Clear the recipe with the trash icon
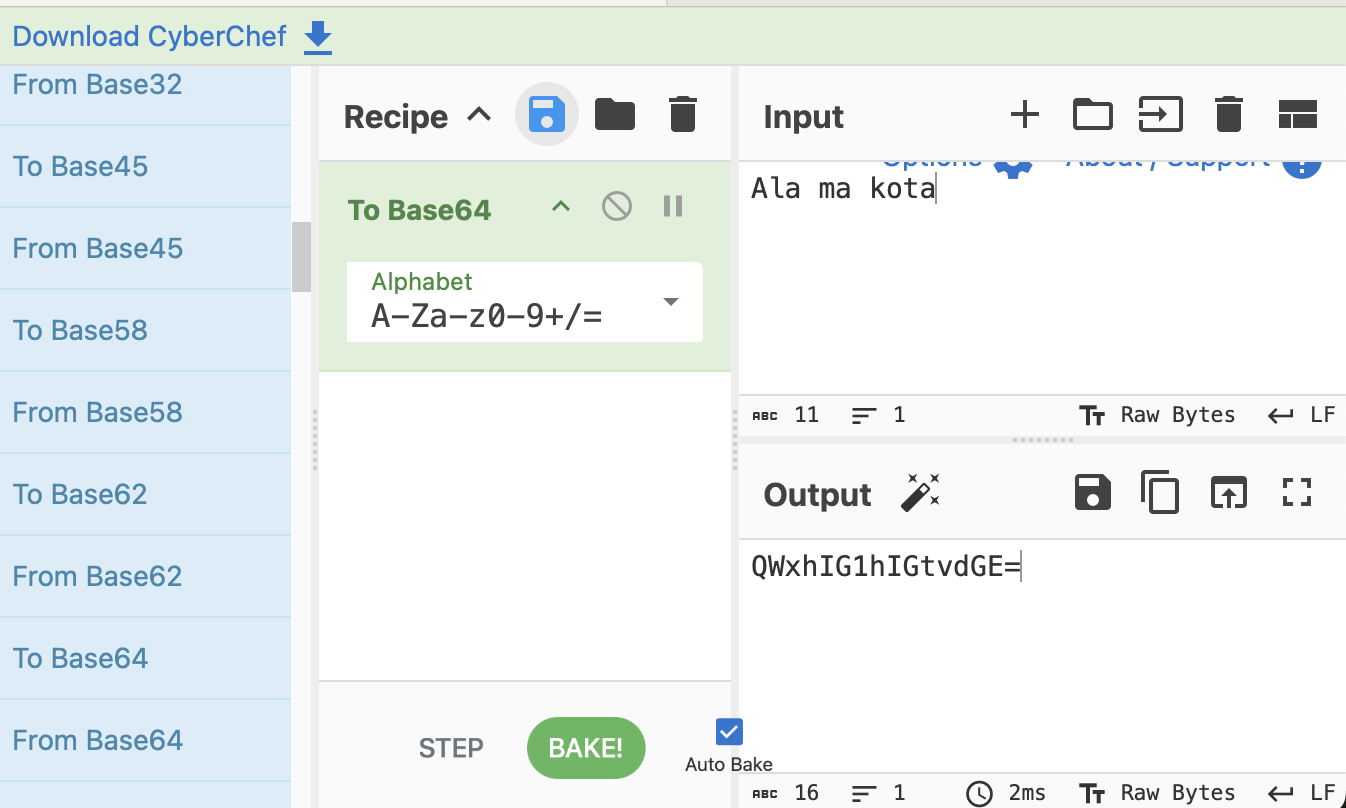The image size is (1346, 808). pos(682,115)
